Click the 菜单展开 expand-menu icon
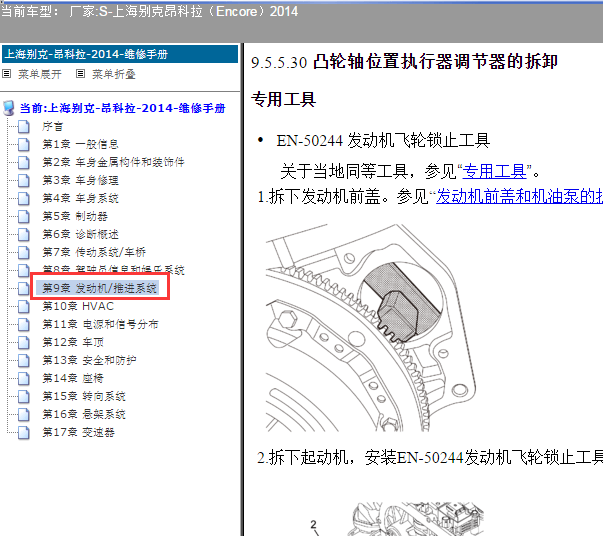Image resolution: width=603 pixels, height=536 pixels. [6, 73]
